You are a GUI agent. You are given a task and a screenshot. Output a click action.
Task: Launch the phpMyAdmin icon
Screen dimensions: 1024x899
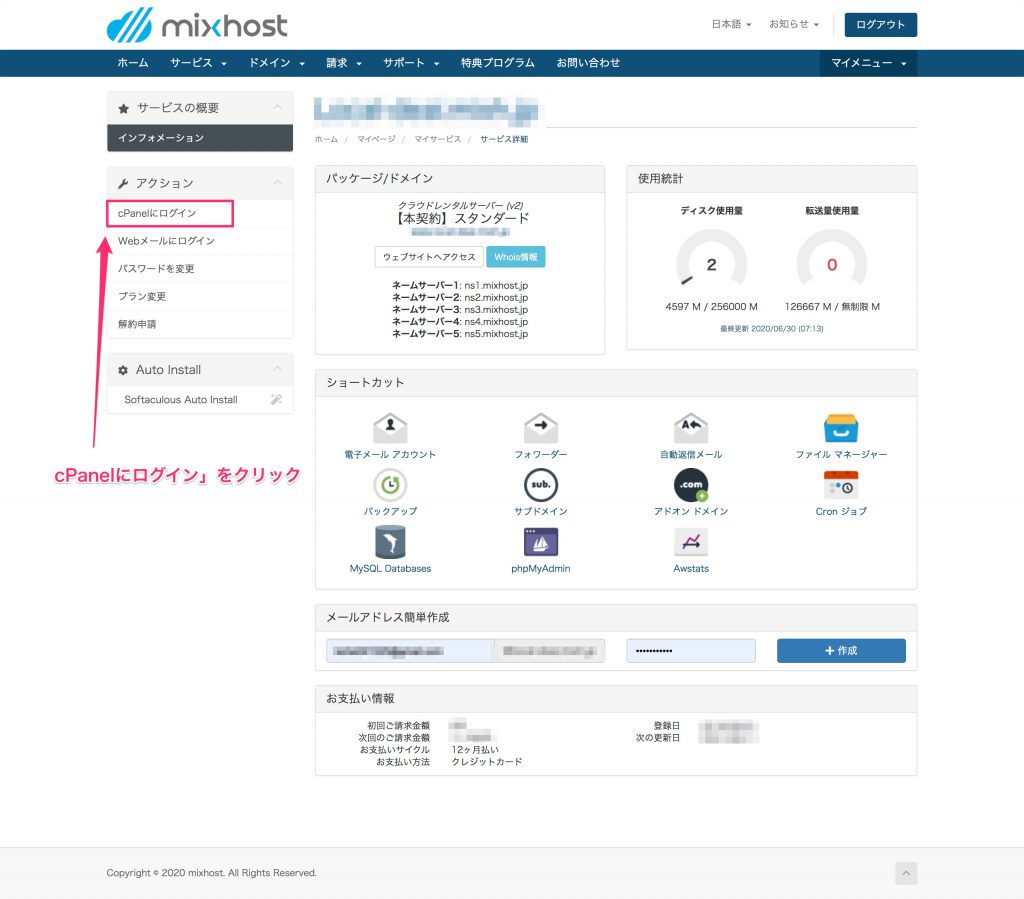coord(540,542)
